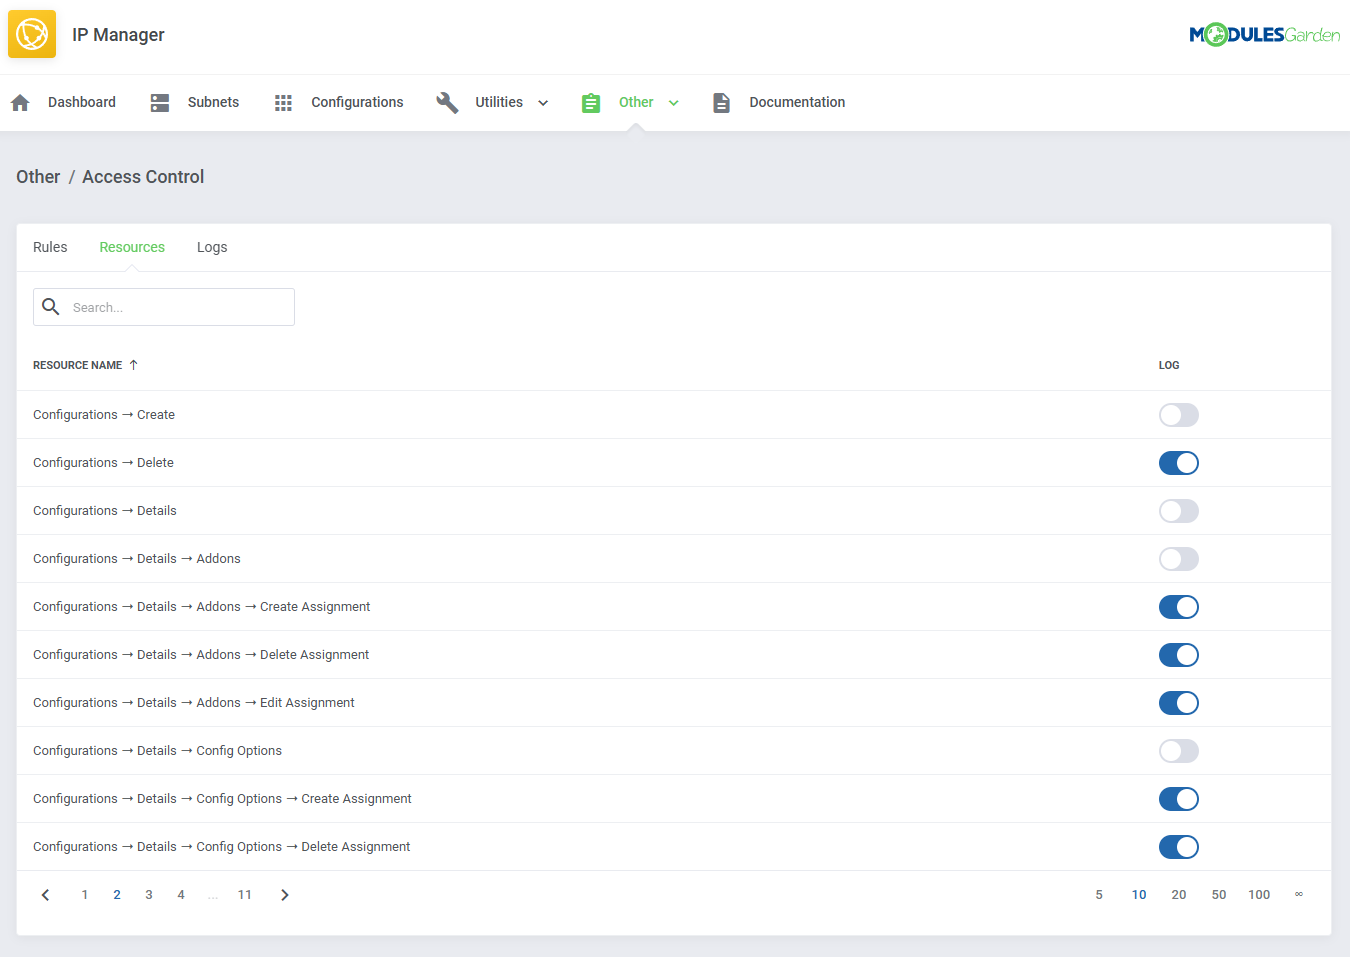Click the Subnets grid icon
Viewport: 1350px width, 957px height.
(x=160, y=102)
